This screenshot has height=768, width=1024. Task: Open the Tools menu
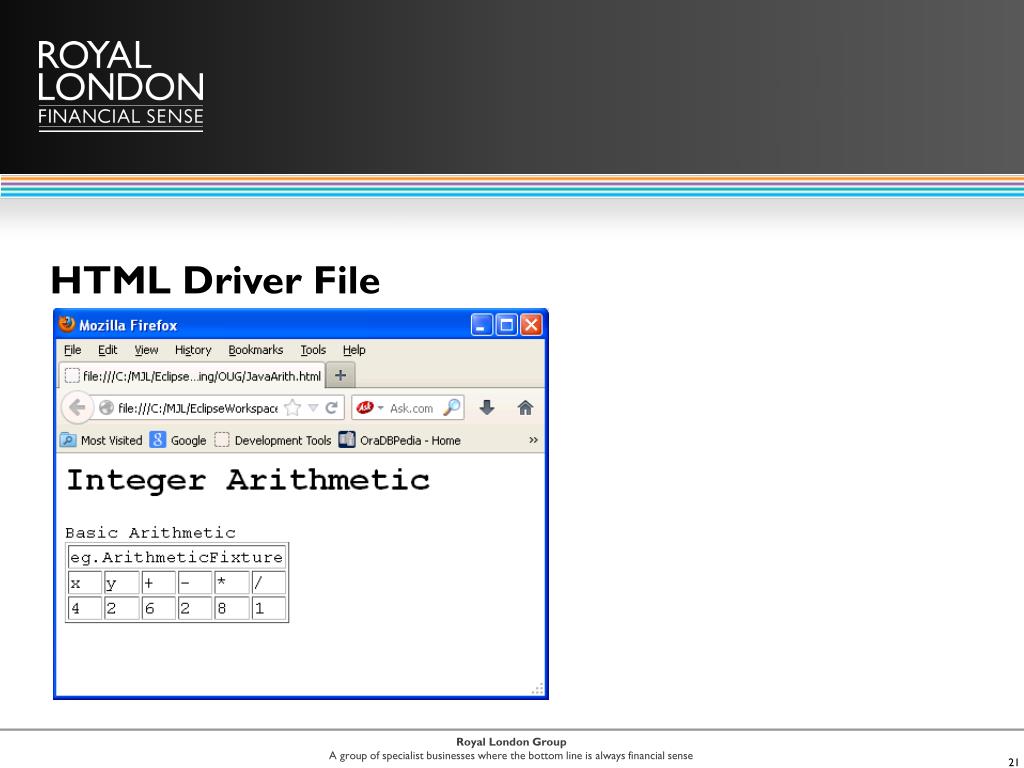pyautogui.click(x=313, y=350)
